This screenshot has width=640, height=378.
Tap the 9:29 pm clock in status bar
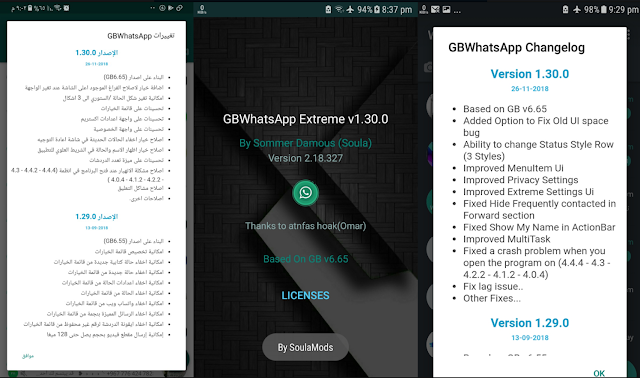click(x=623, y=9)
